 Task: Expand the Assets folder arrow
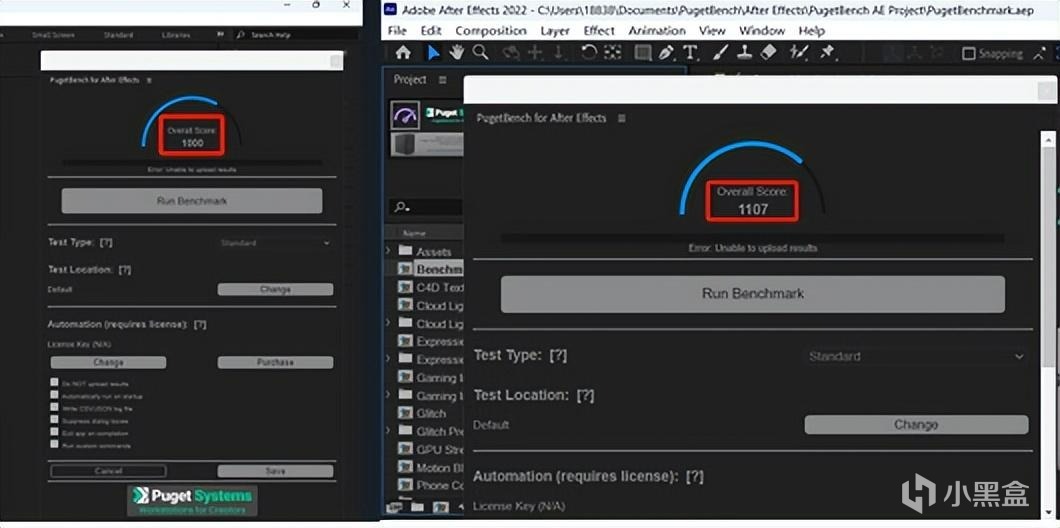coord(388,250)
